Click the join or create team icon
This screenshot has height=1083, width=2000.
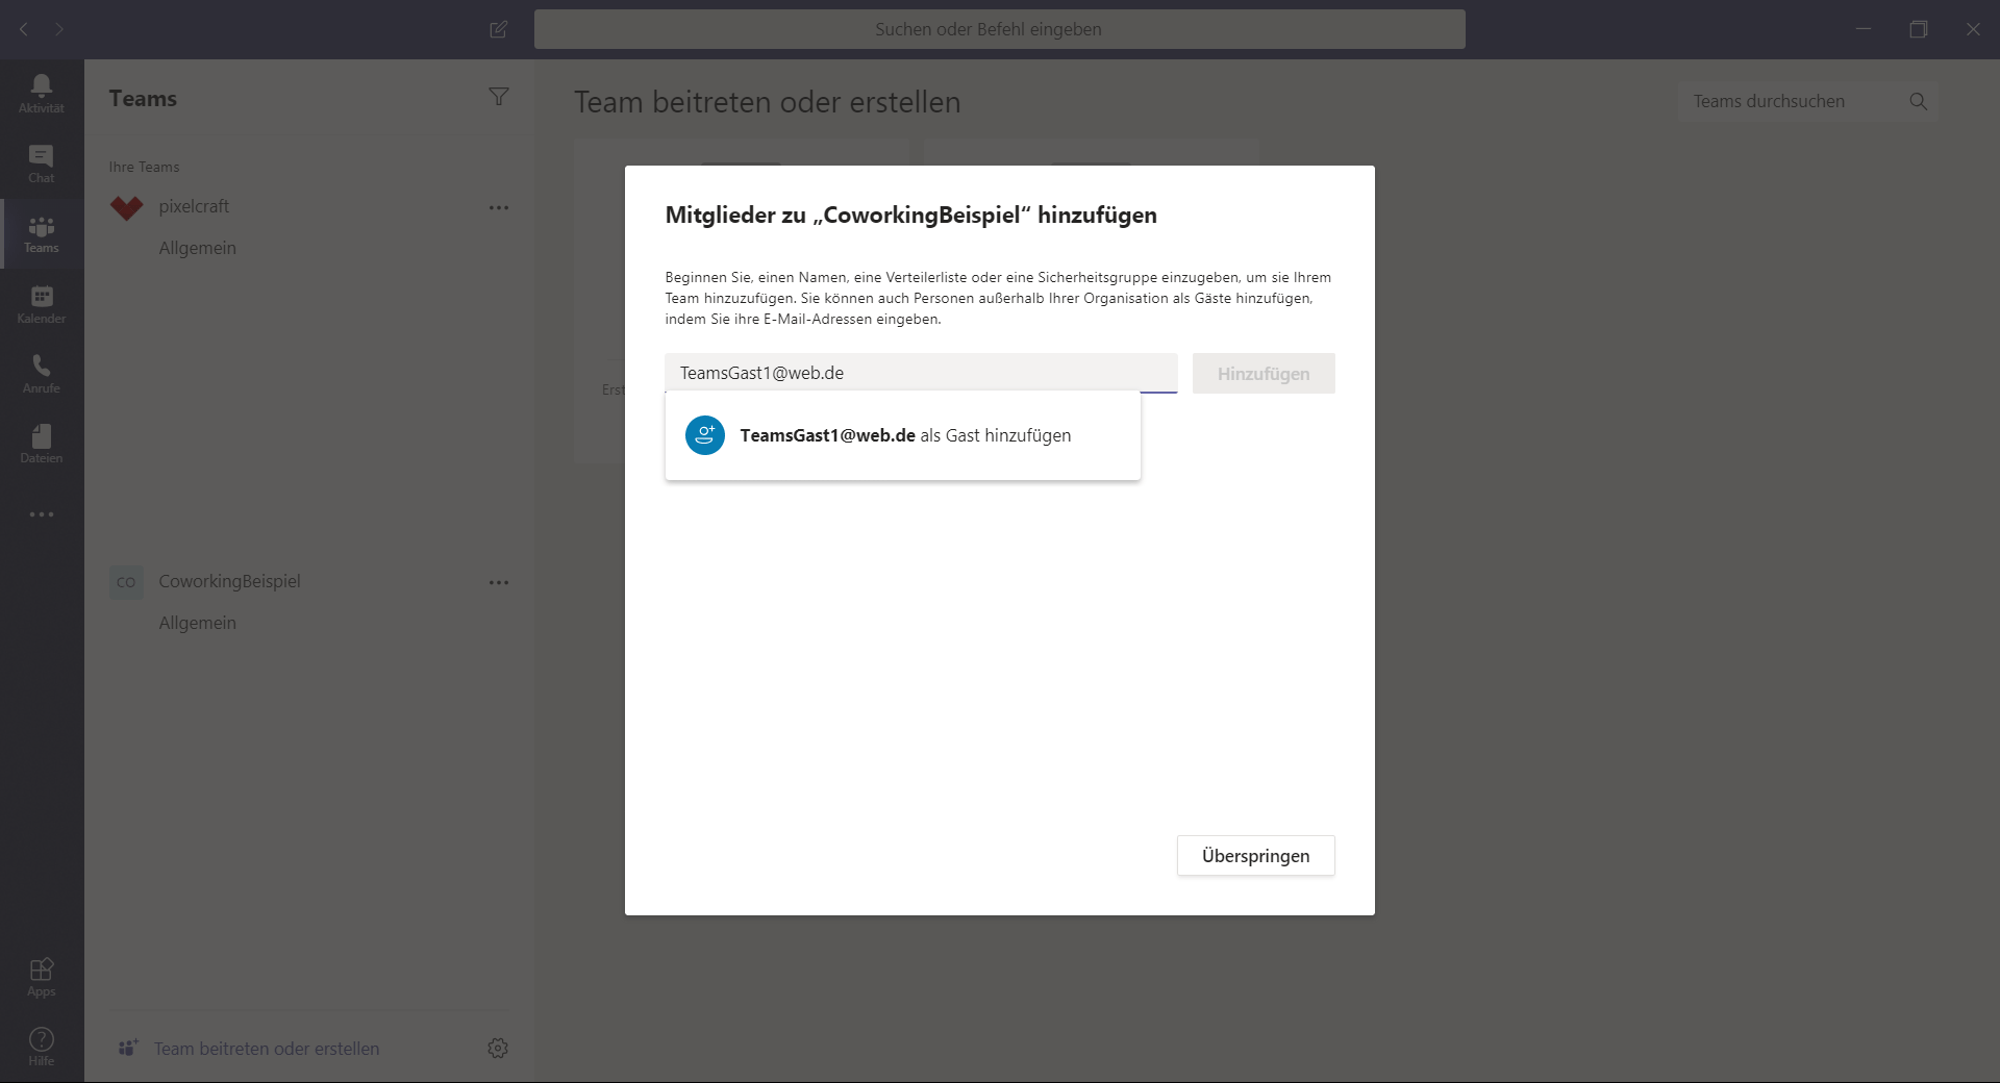[127, 1047]
